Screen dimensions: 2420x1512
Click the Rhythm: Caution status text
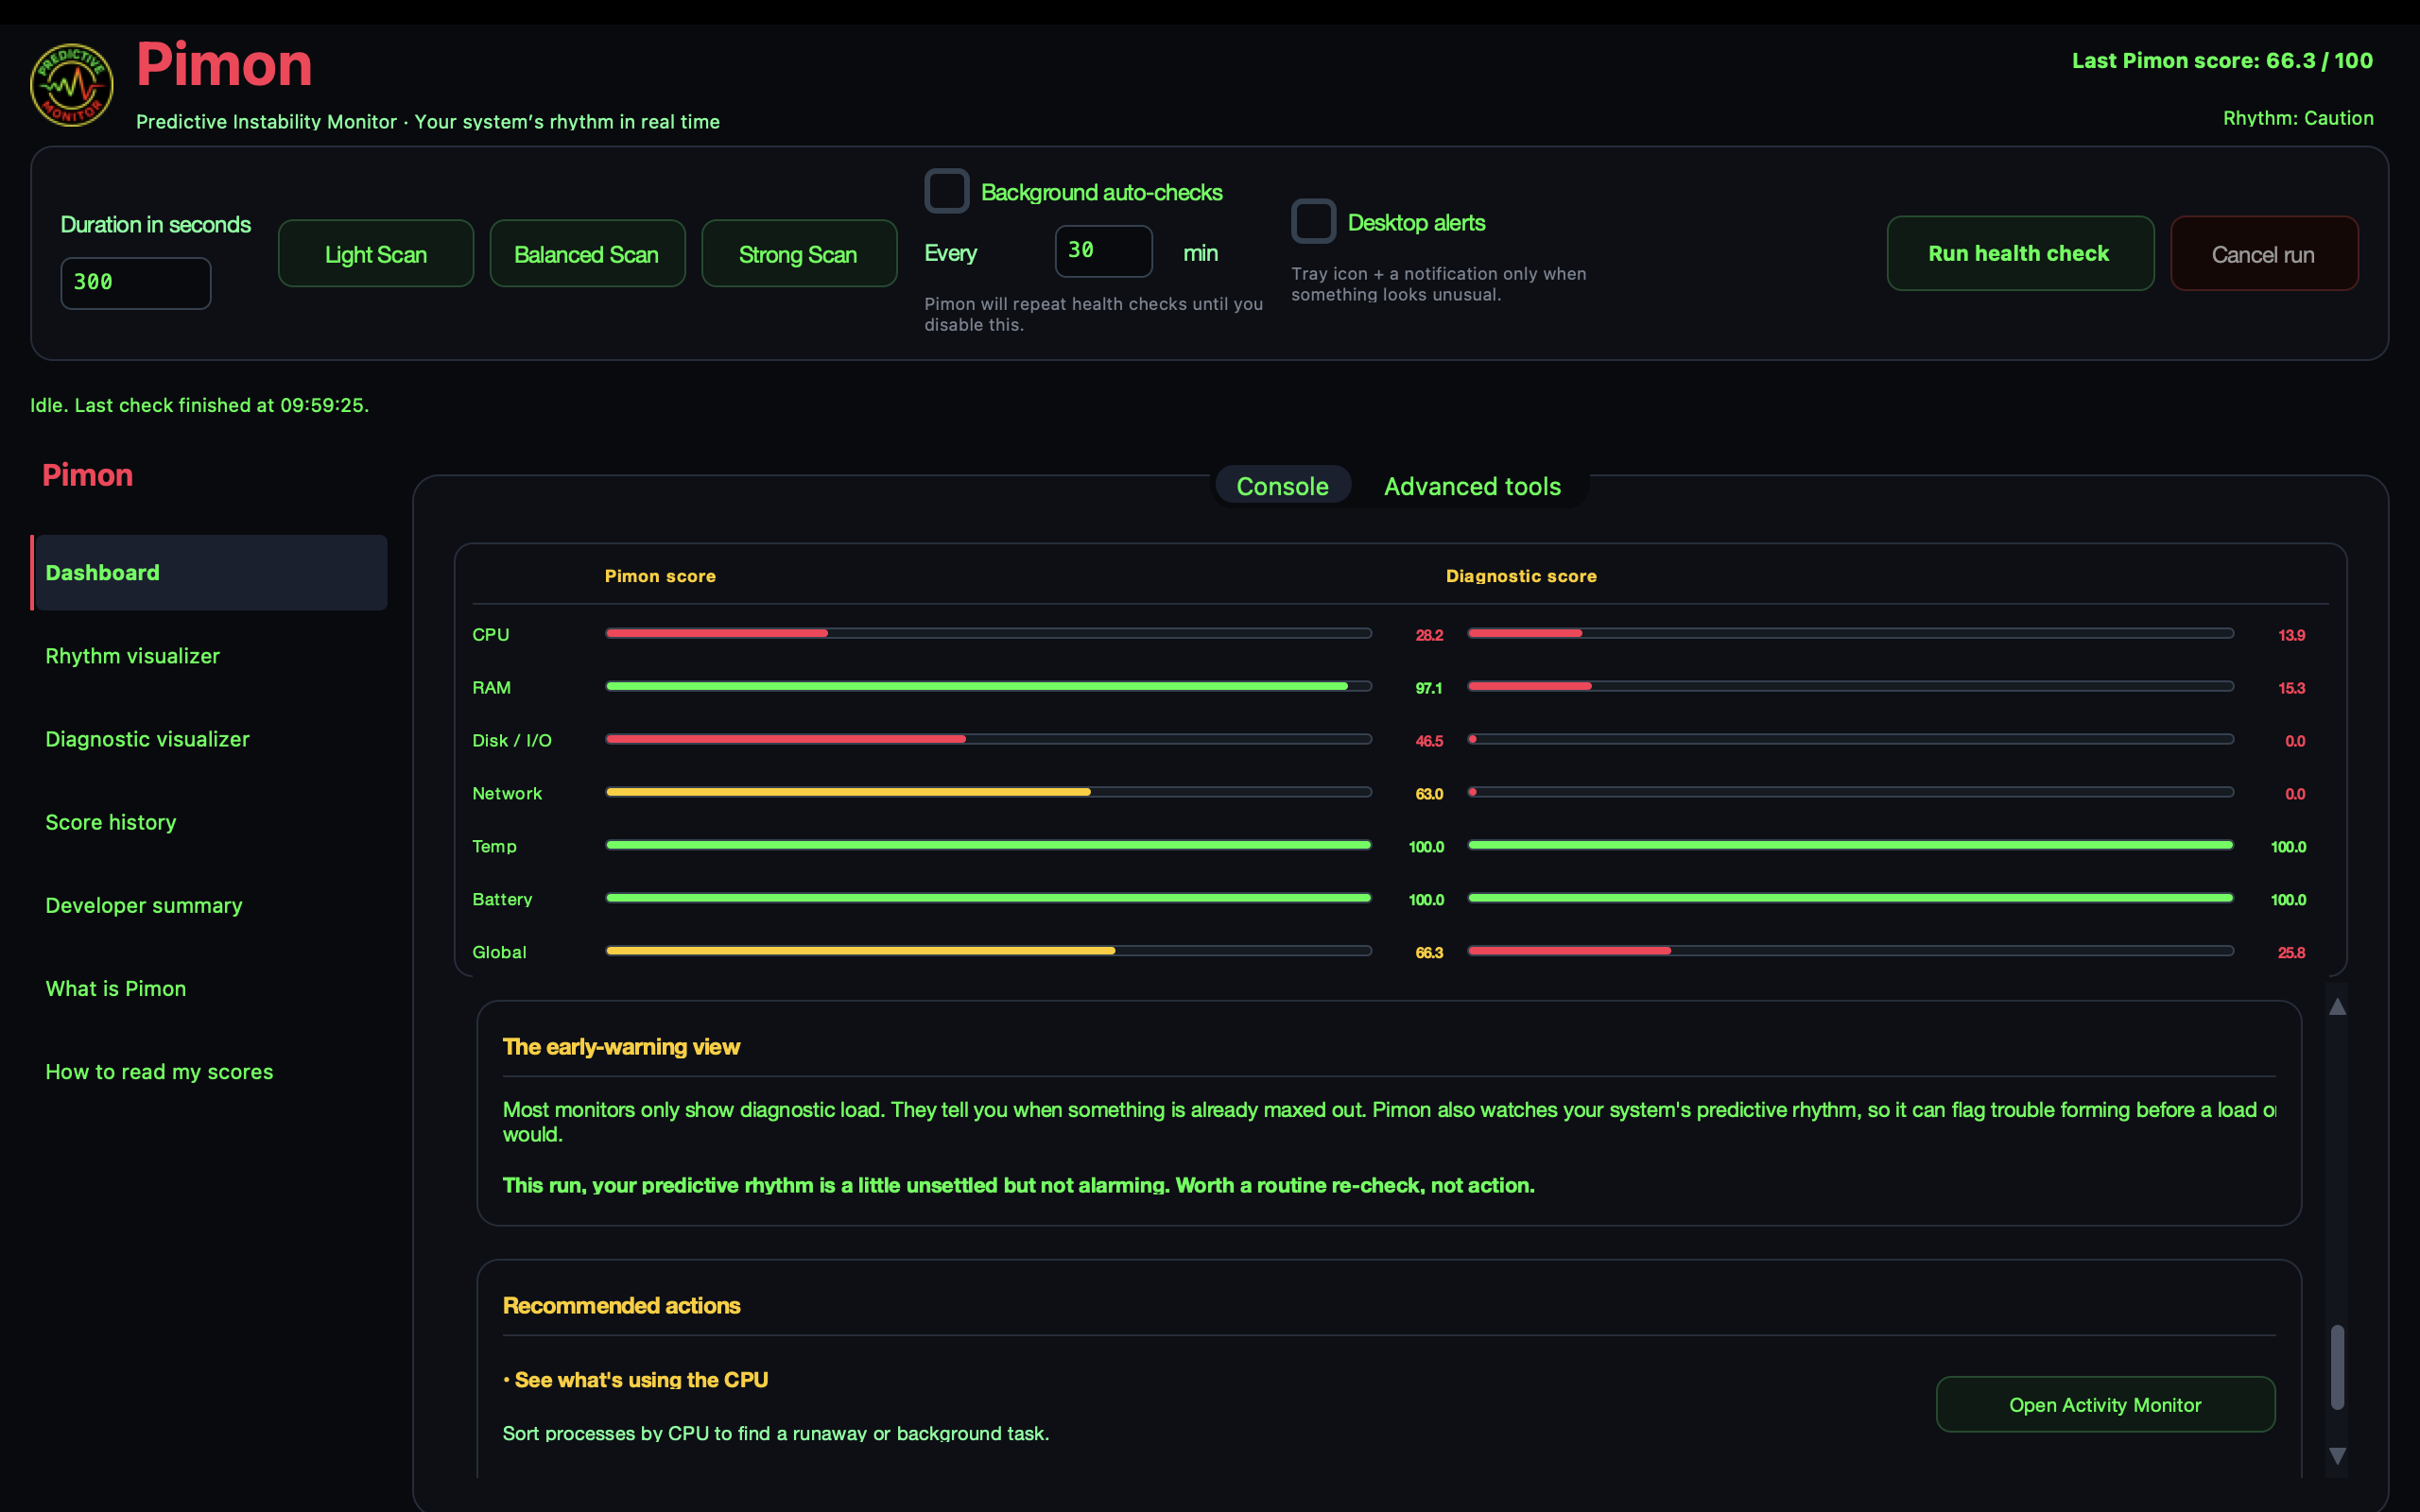(2298, 118)
